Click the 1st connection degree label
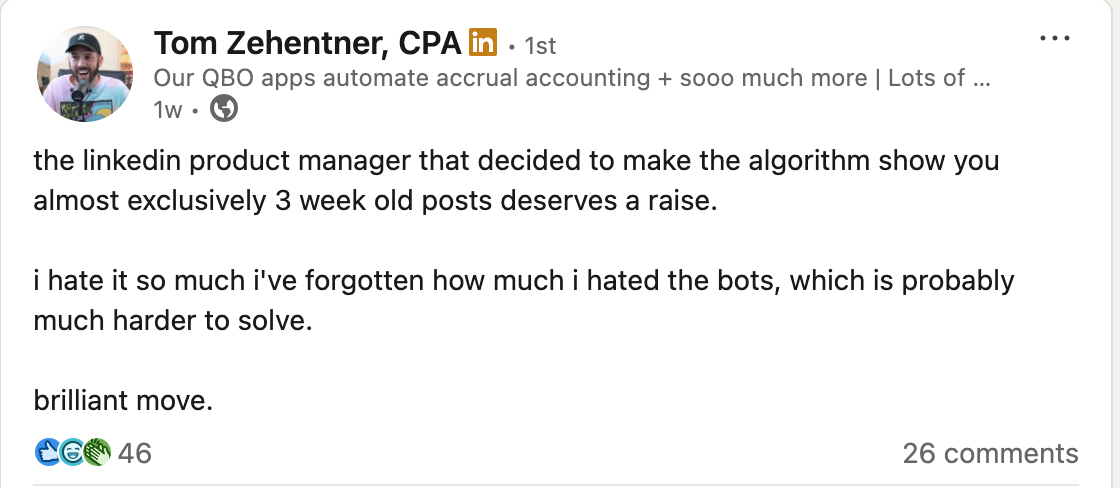Screen dimensions: 1120x488 (x=540, y=45)
